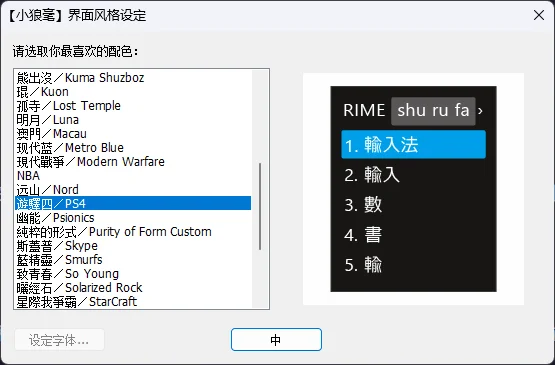Select the Psionics color scheme
Viewport: 555px width, 365px height.
[133, 217]
